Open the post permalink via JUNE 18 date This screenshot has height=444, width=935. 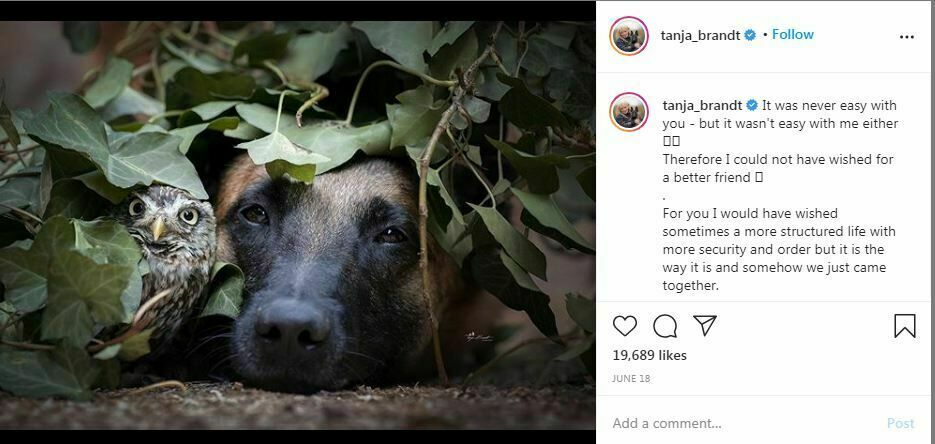tap(630, 379)
